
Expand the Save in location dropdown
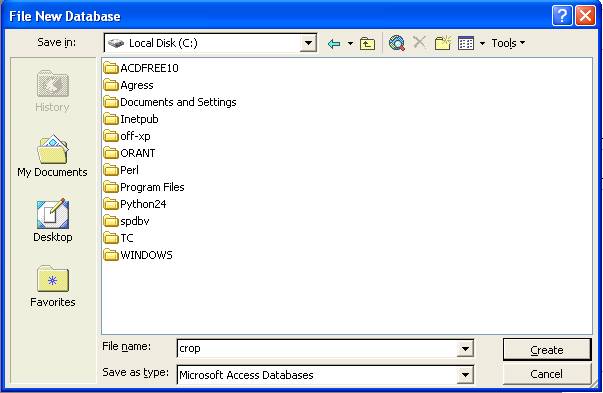pos(308,43)
